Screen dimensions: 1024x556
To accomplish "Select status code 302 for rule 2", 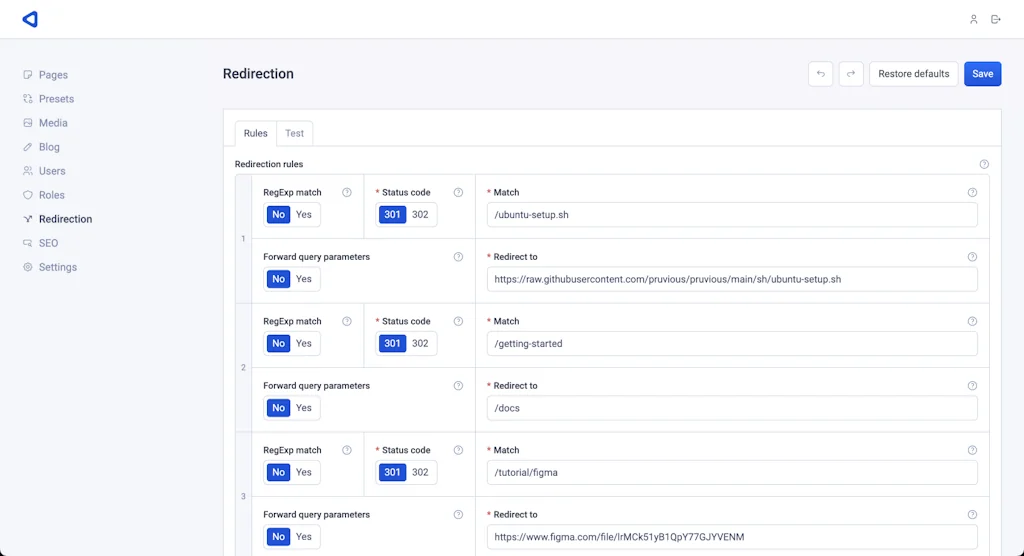I will [x=420, y=344].
